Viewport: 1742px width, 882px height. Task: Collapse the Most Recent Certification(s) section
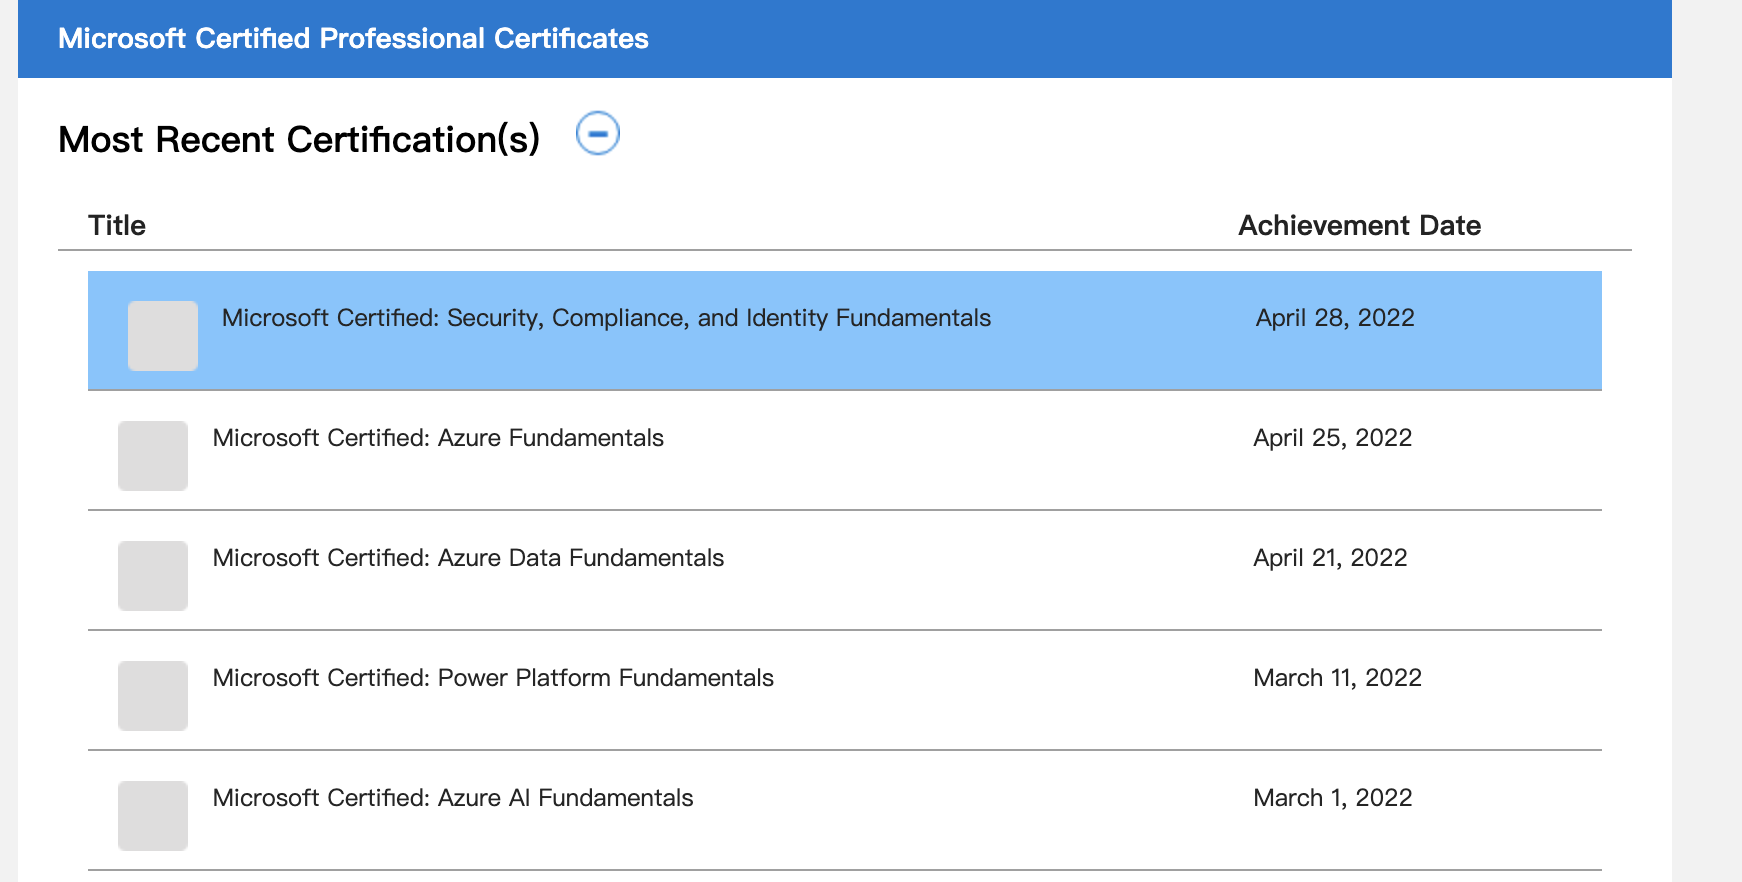click(598, 134)
